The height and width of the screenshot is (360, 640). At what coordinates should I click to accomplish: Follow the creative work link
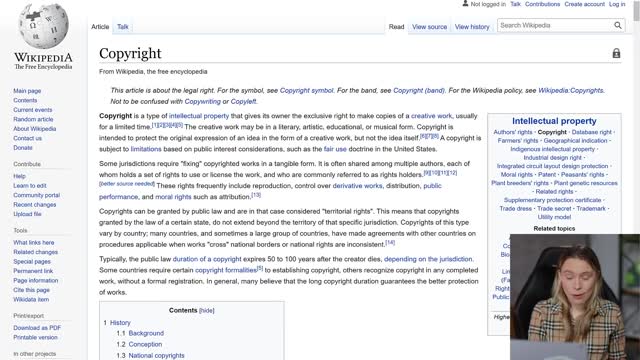(431, 116)
